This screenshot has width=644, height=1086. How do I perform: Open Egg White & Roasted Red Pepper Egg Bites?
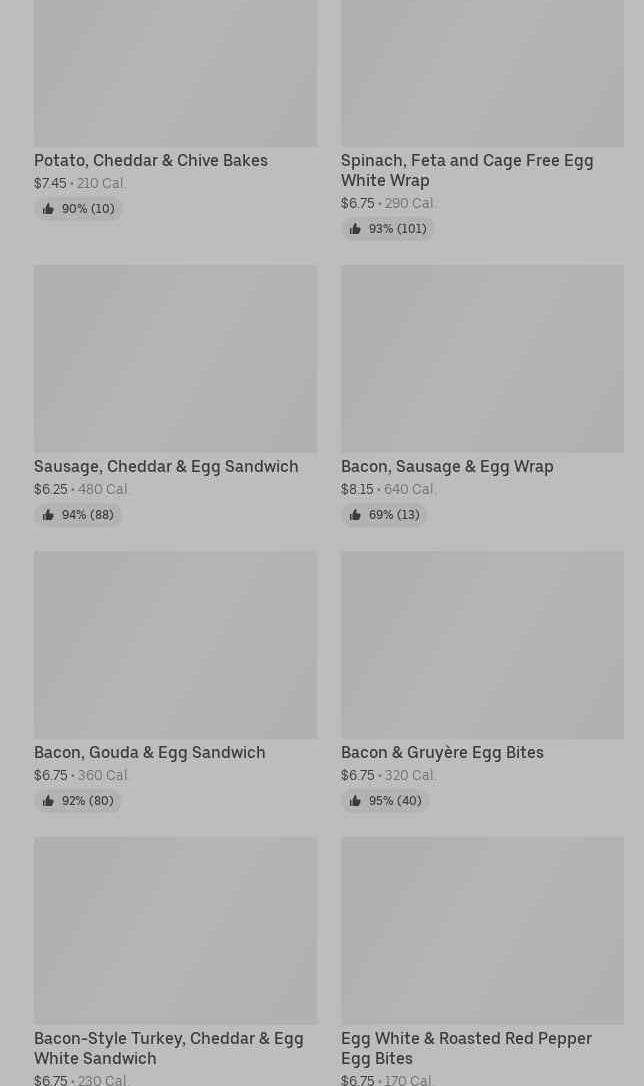[x=466, y=1048]
